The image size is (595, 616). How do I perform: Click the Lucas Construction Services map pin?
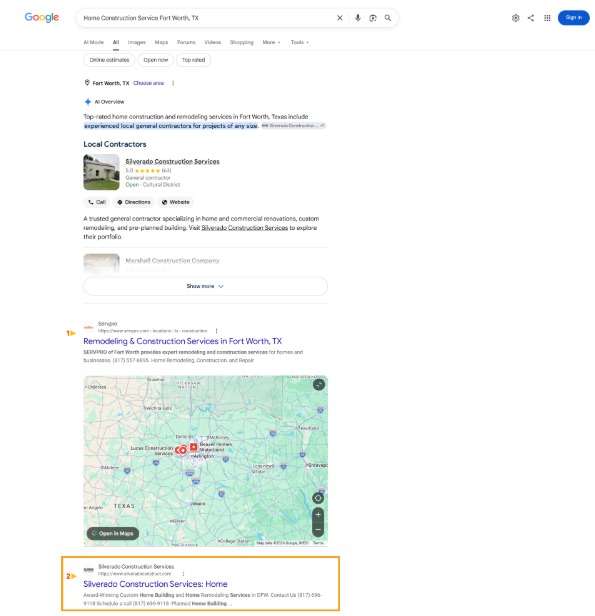[181, 450]
